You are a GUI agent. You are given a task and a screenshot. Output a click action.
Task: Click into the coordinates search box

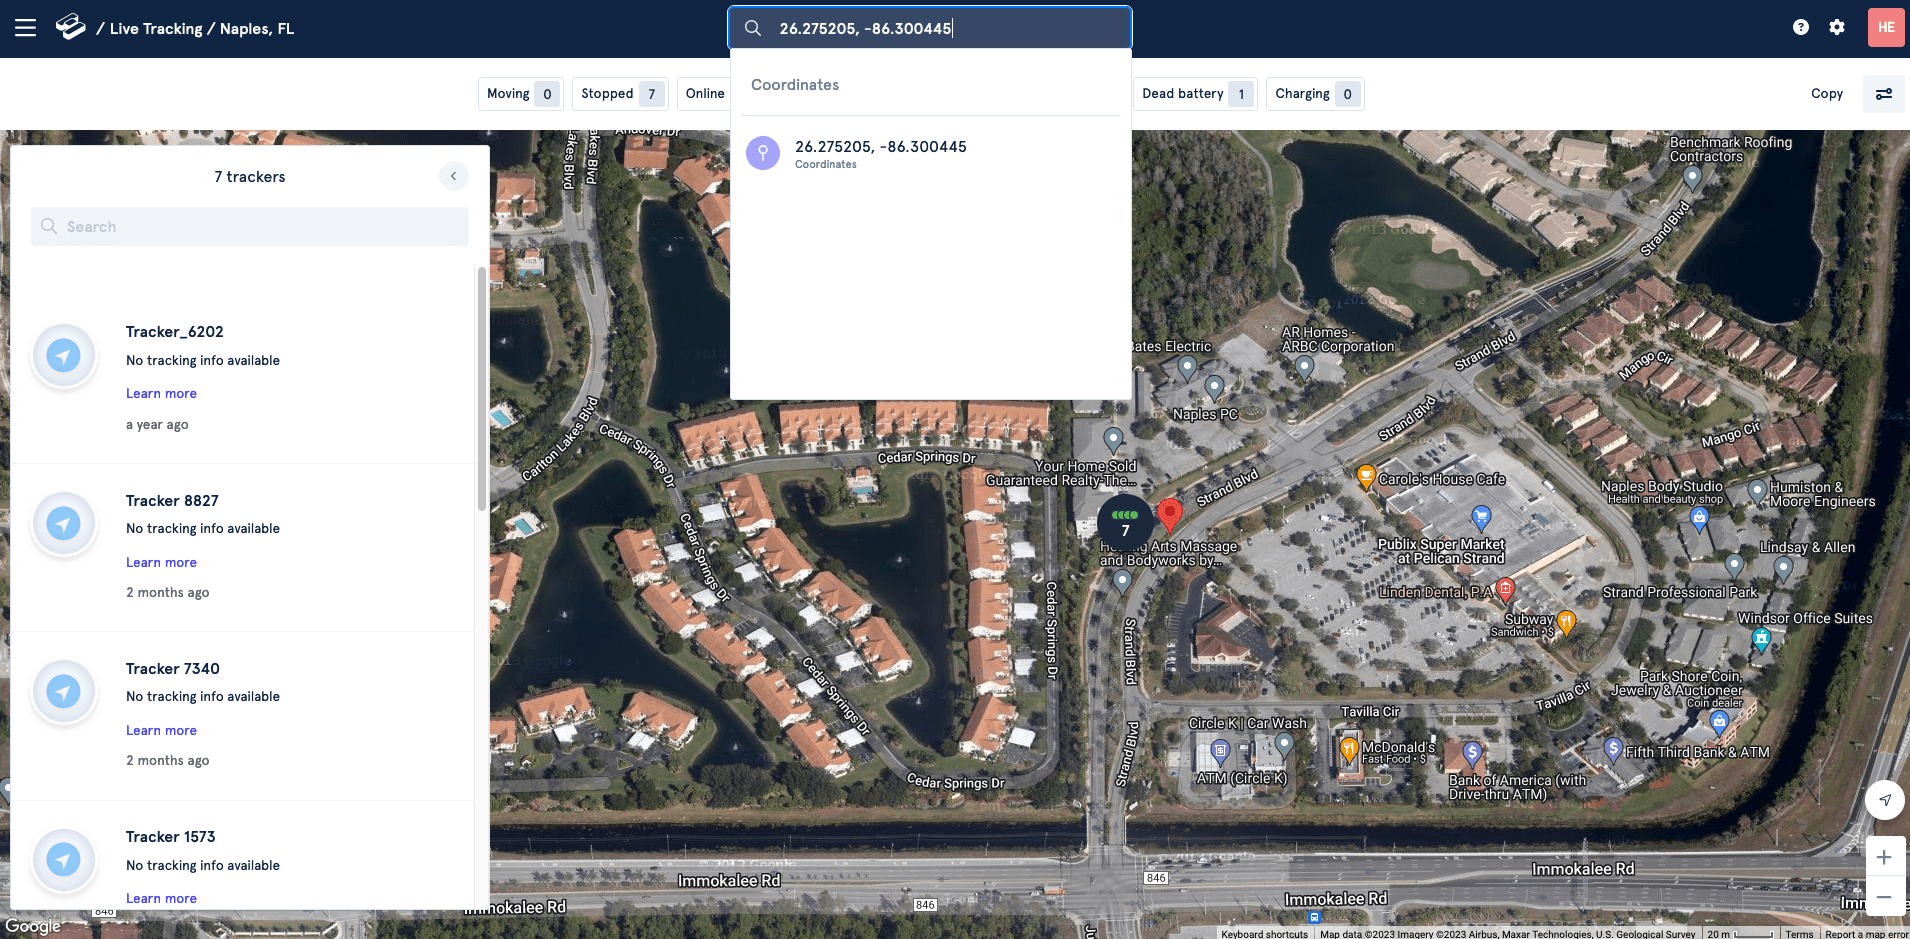(x=930, y=28)
